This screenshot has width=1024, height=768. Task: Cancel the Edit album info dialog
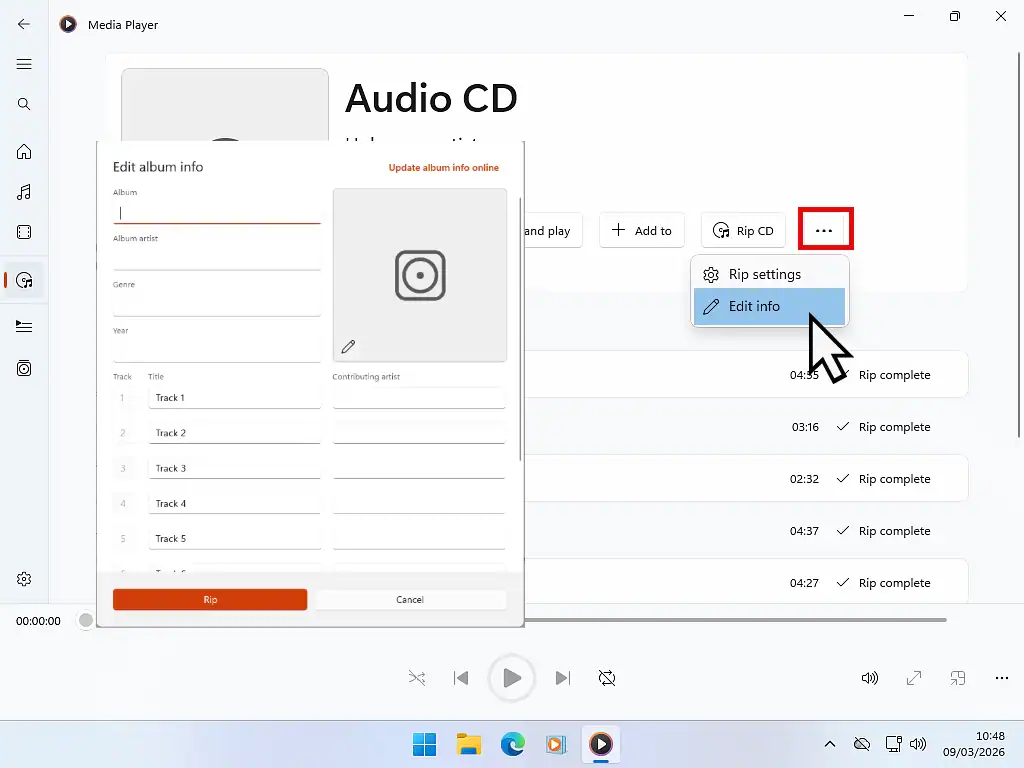coord(410,599)
